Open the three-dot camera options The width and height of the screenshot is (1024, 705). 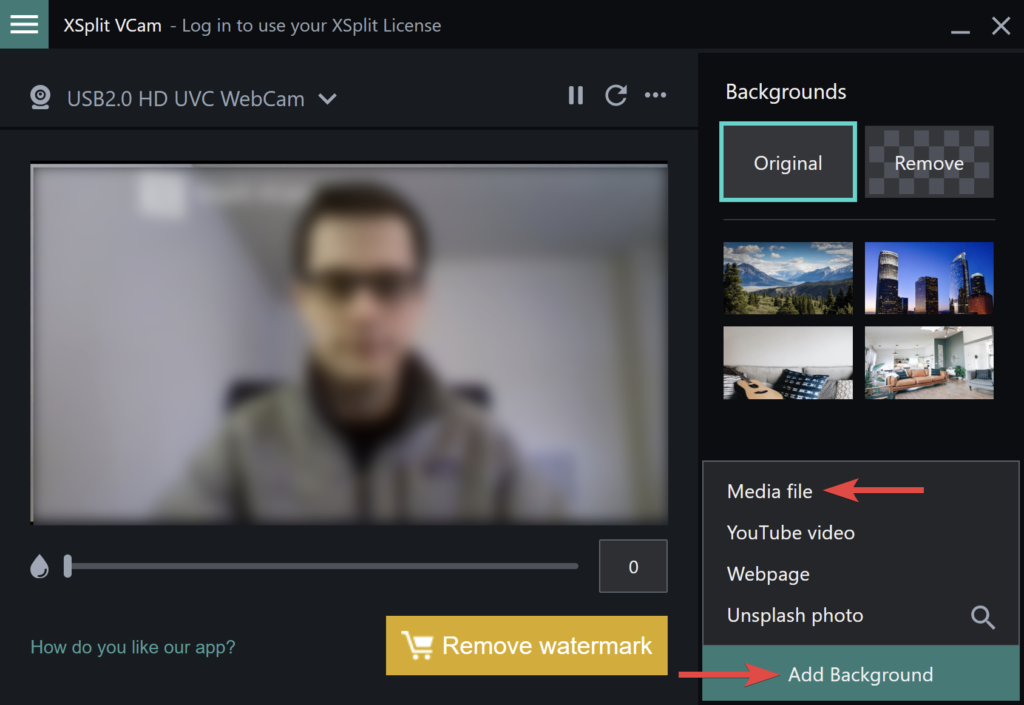pyautogui.click(x=655, y=95)
